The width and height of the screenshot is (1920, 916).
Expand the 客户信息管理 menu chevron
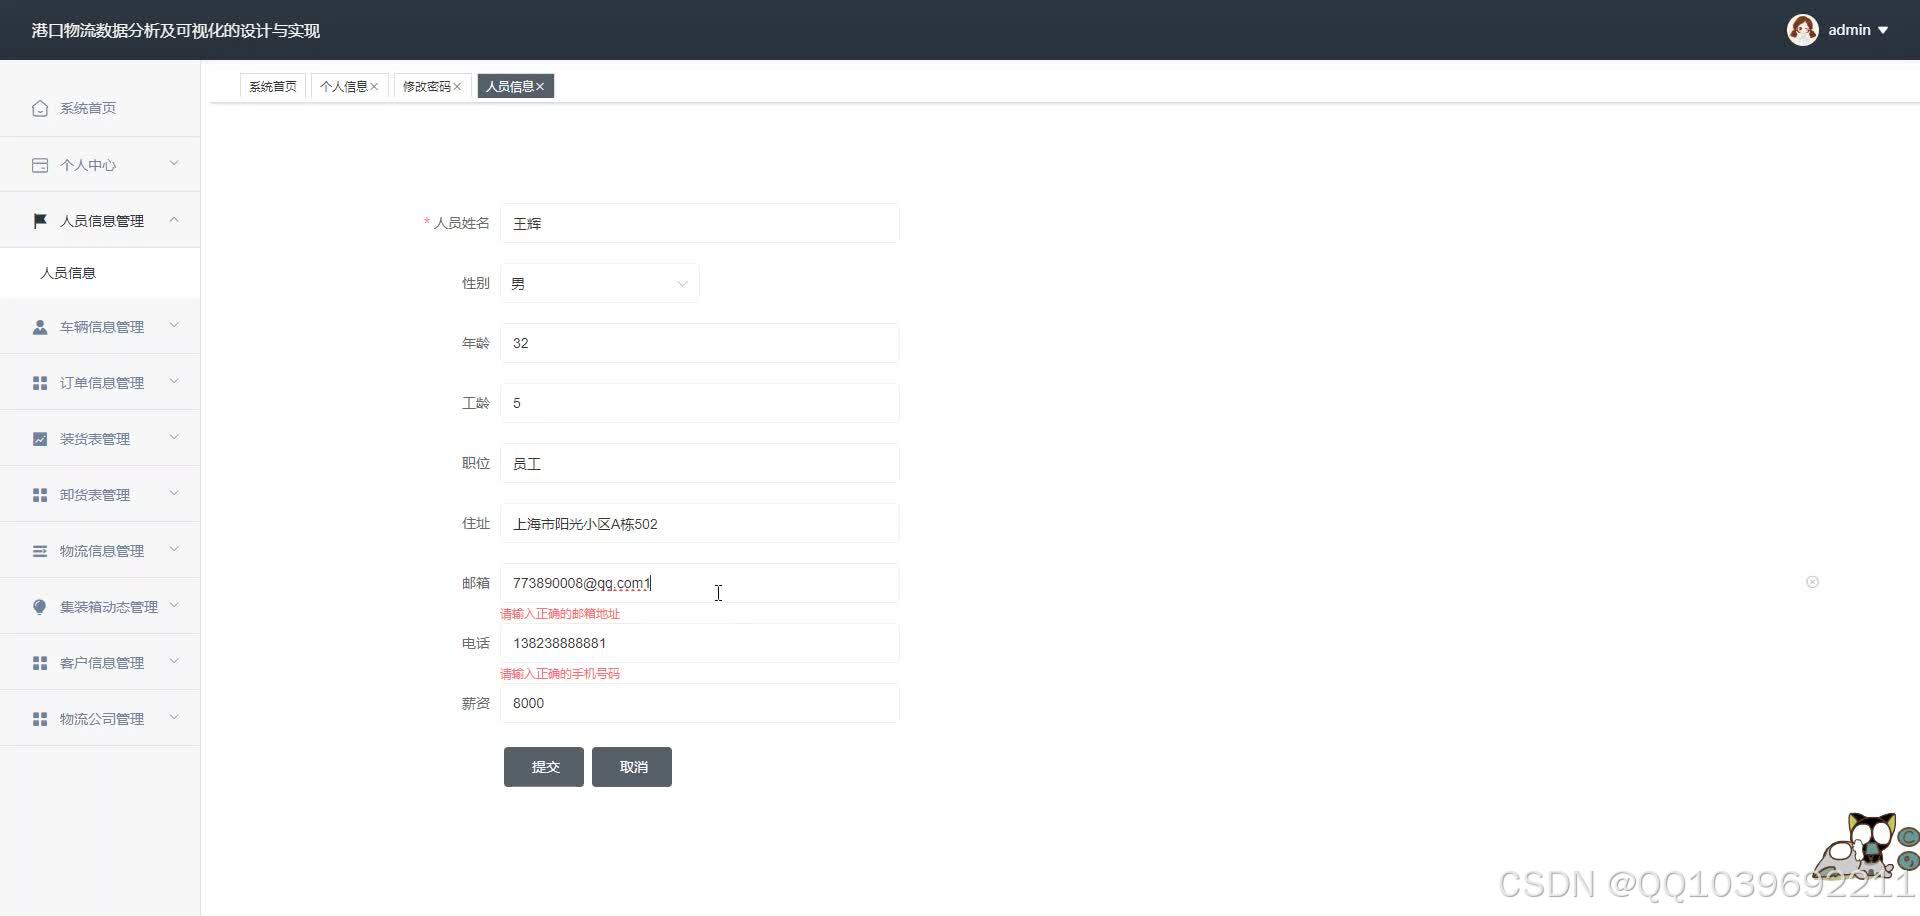174,662
